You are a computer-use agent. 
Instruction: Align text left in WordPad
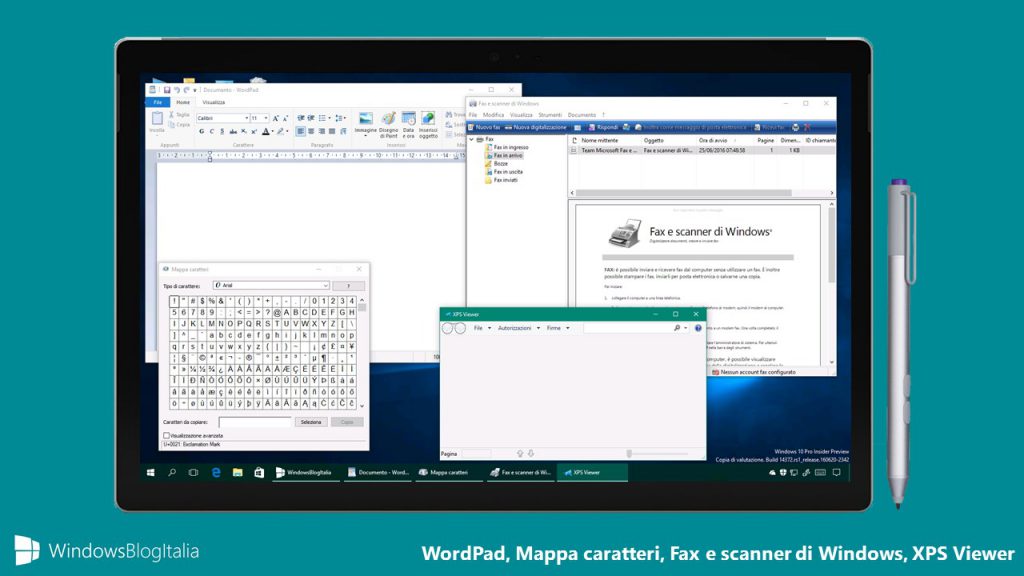pos(300,131)
